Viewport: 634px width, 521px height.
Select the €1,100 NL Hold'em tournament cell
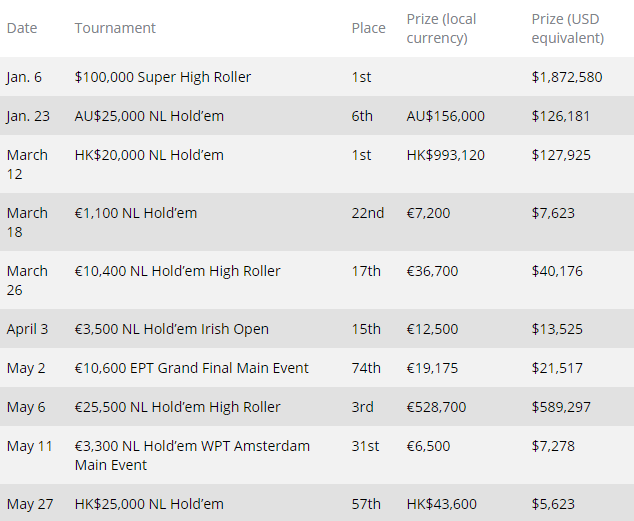[136, 213]
